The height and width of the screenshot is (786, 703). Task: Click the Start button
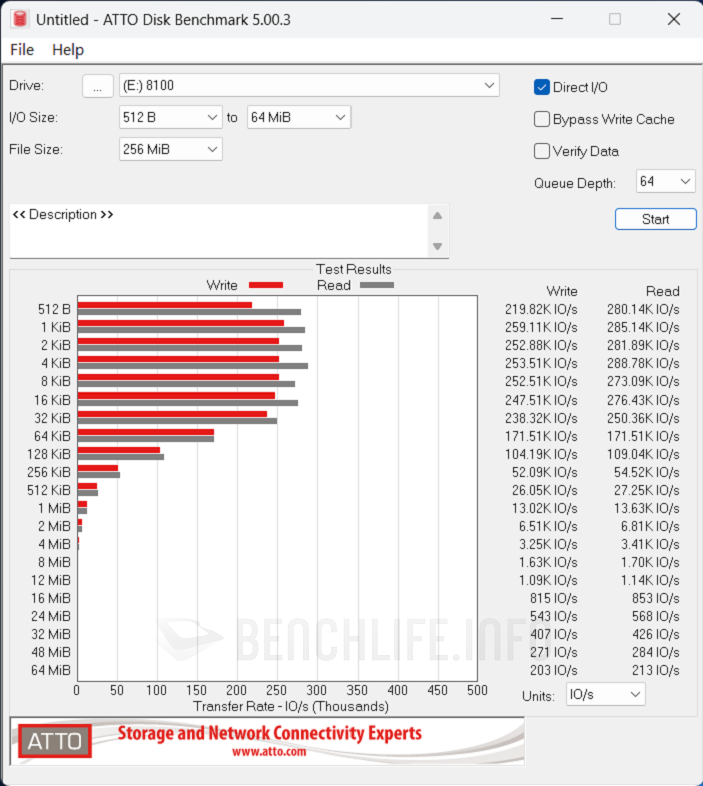tap(655, 219)
